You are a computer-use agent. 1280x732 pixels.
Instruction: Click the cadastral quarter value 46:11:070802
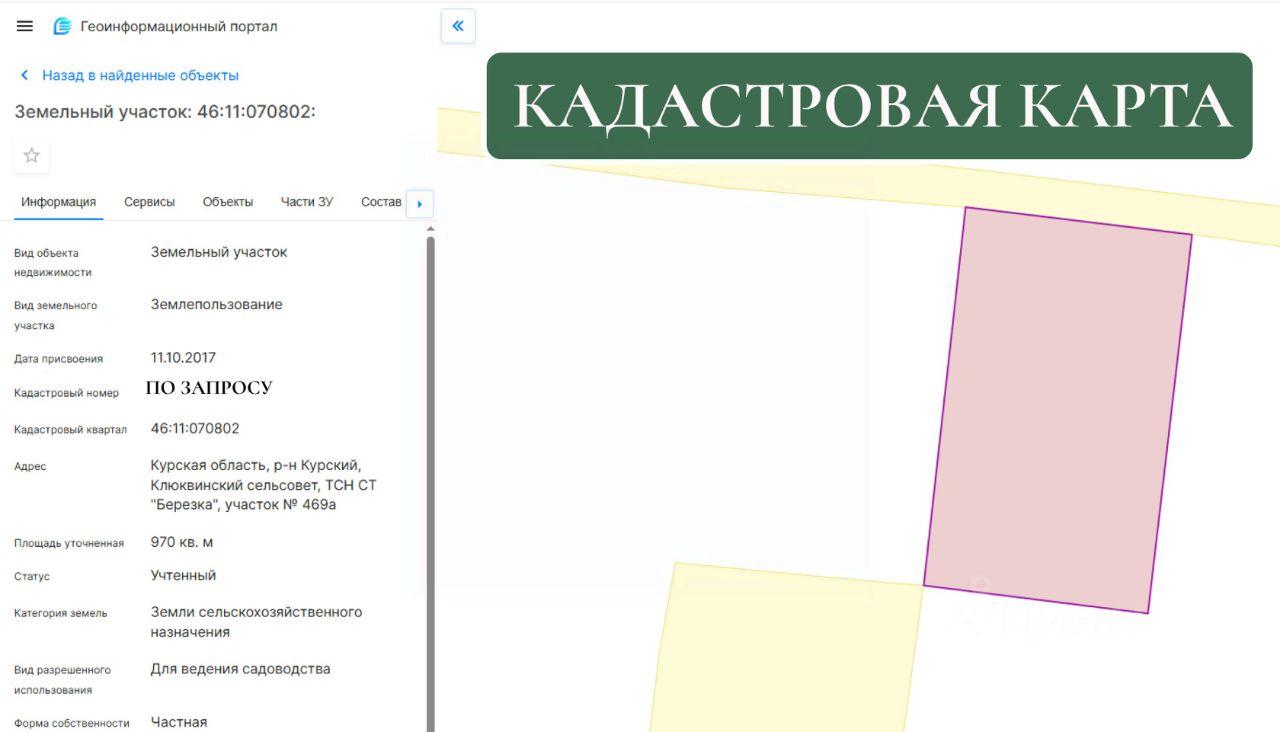pyautogui.click(x=195, y=428)
